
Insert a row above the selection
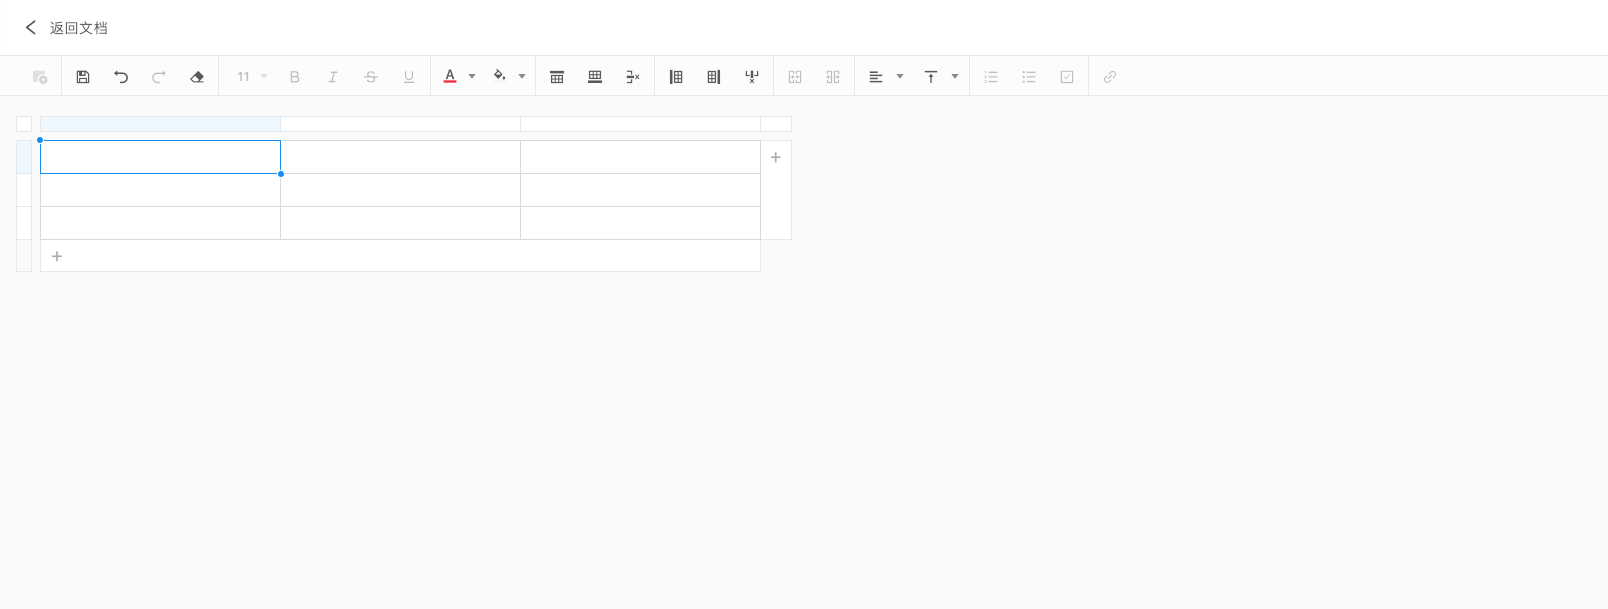(557, 77)
